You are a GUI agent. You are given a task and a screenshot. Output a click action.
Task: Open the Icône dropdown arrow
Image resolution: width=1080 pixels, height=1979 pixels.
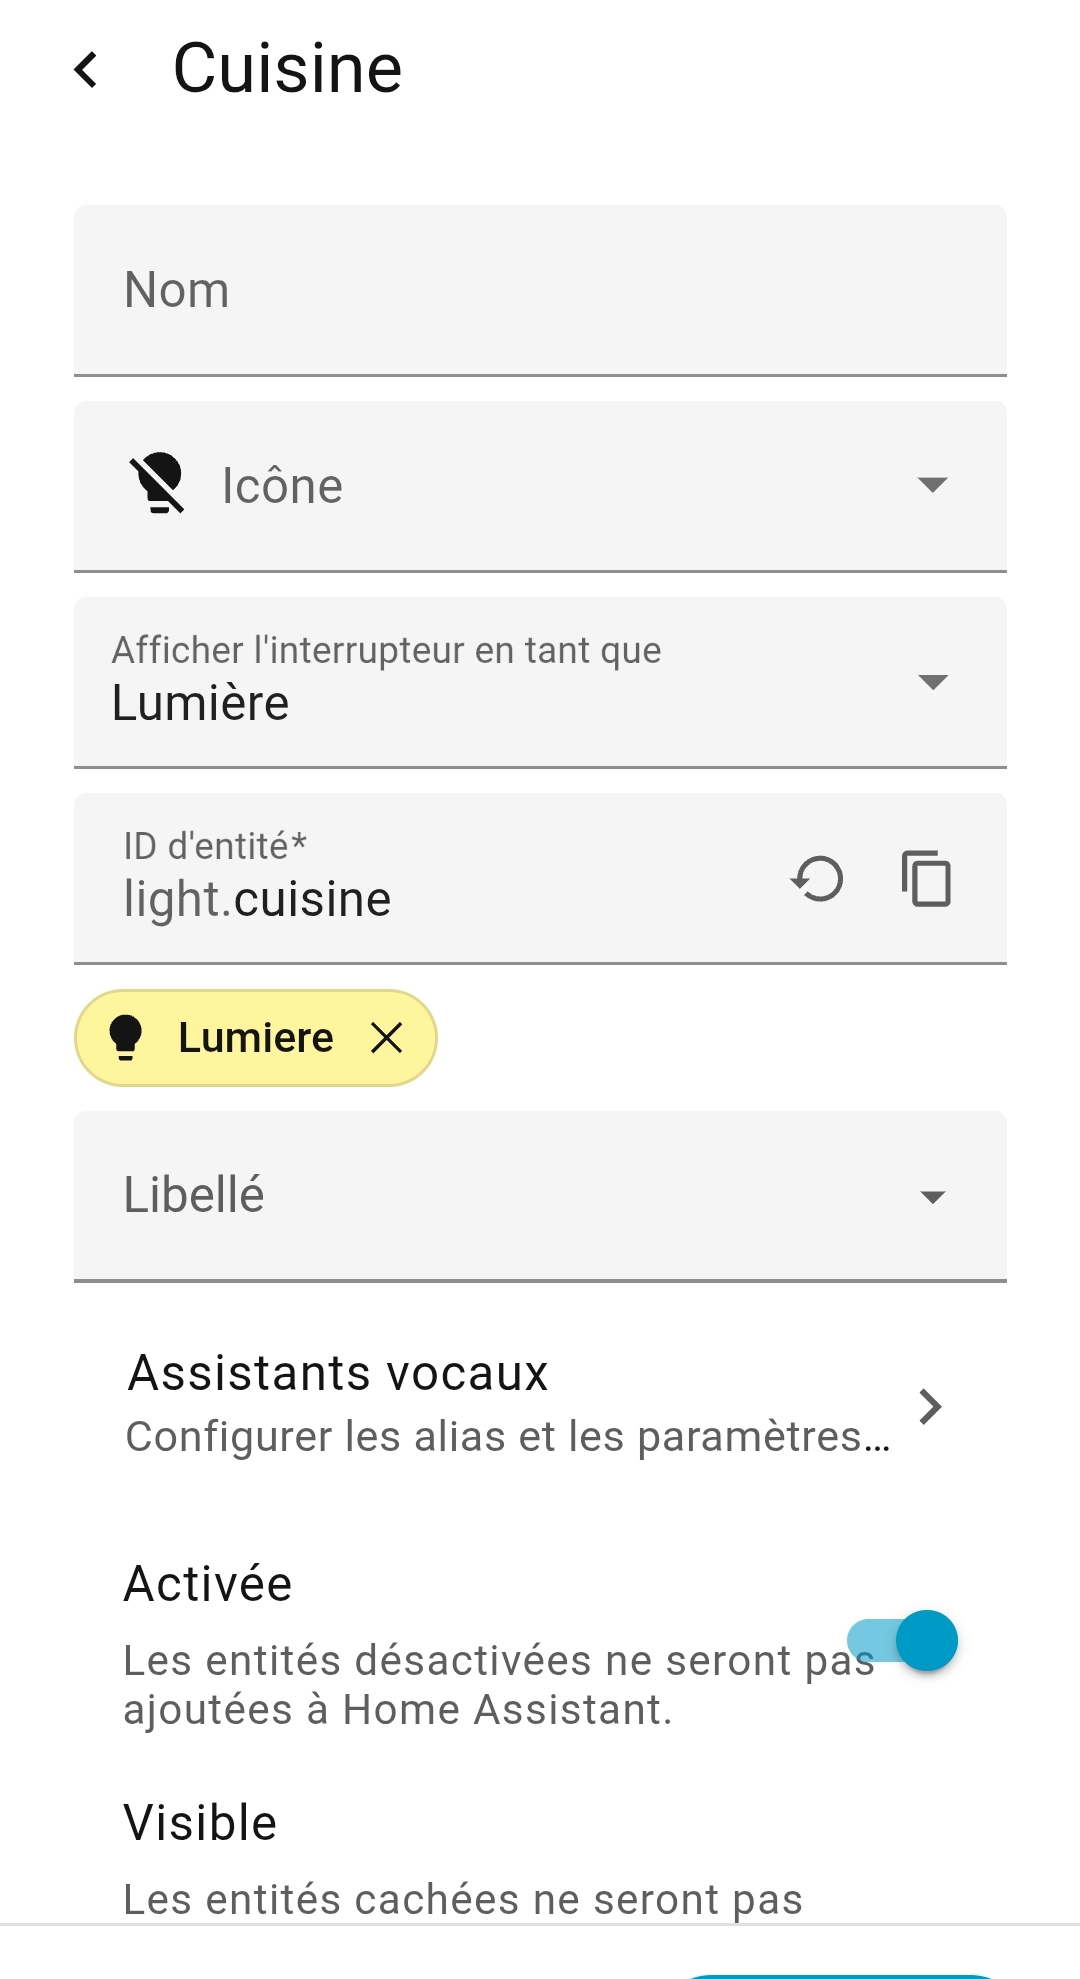pos(932,485)
